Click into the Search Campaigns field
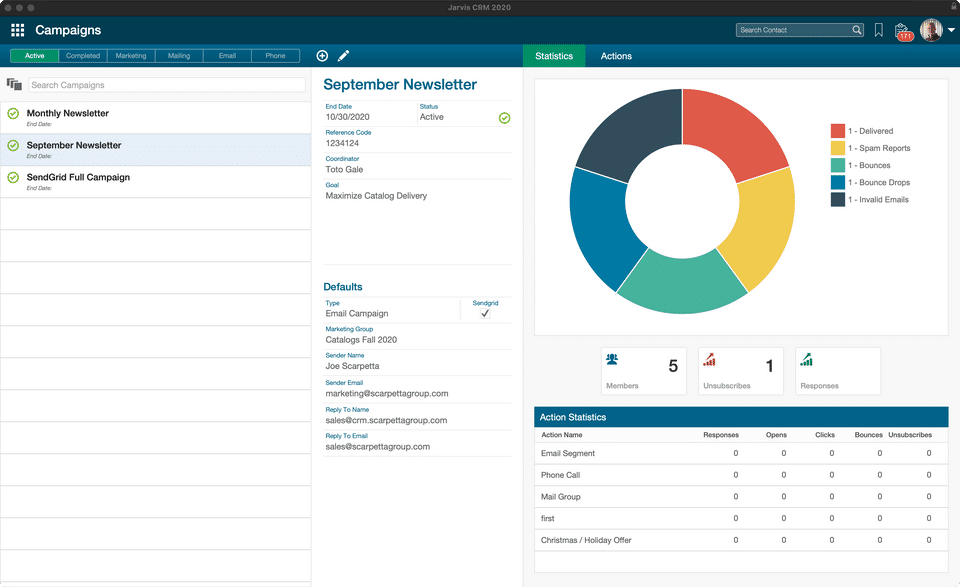This screenshot has width=960, height=587. click(x=166, y=85)
